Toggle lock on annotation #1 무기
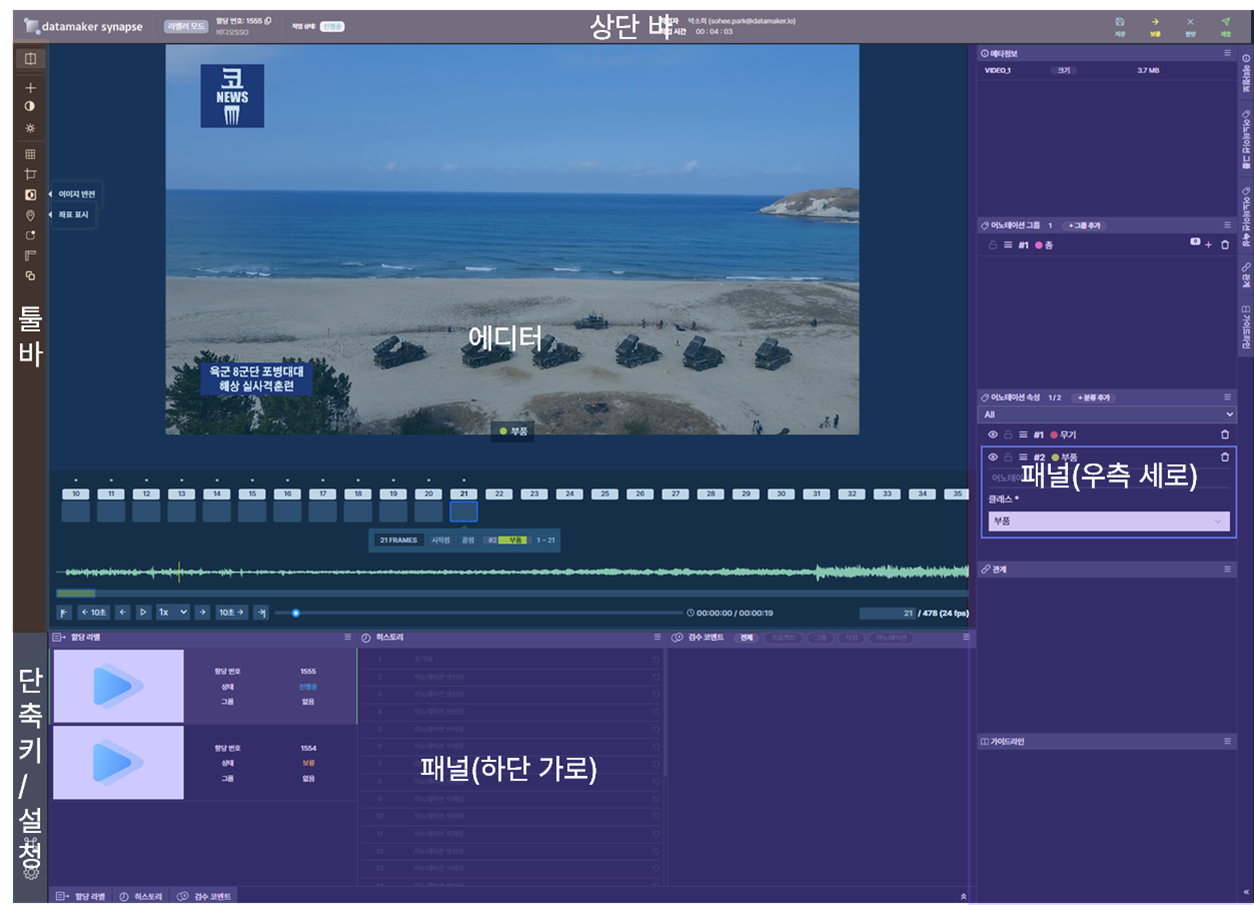1254x905 pixels. pyautogui.click(x=1008, y=435)
